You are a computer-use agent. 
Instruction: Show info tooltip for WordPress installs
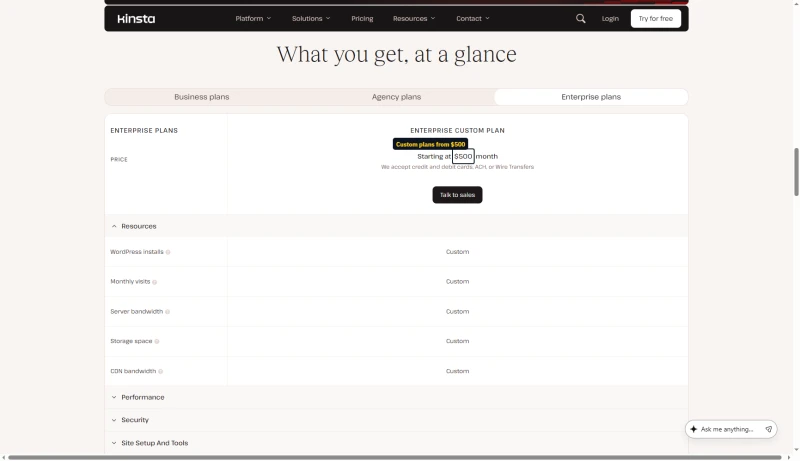coord(168,252)
